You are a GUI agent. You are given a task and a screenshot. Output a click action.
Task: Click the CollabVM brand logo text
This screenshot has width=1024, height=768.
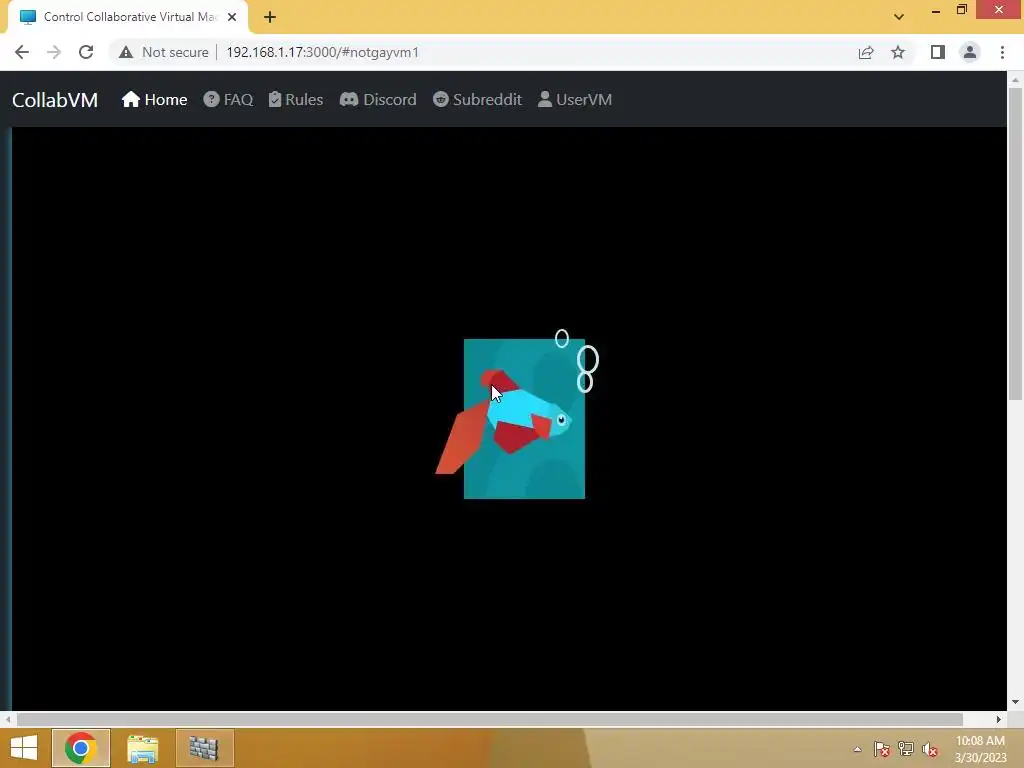(x=55, y=100)
